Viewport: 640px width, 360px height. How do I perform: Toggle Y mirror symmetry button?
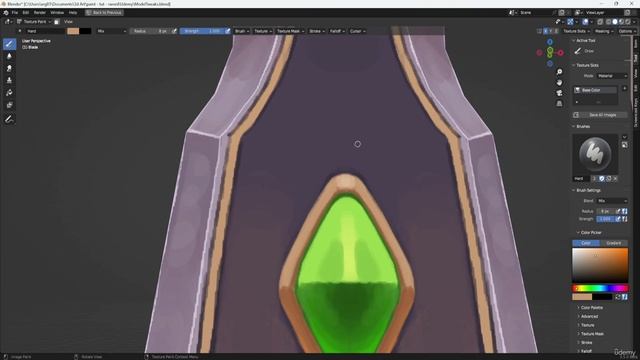[x=551, y=31]
